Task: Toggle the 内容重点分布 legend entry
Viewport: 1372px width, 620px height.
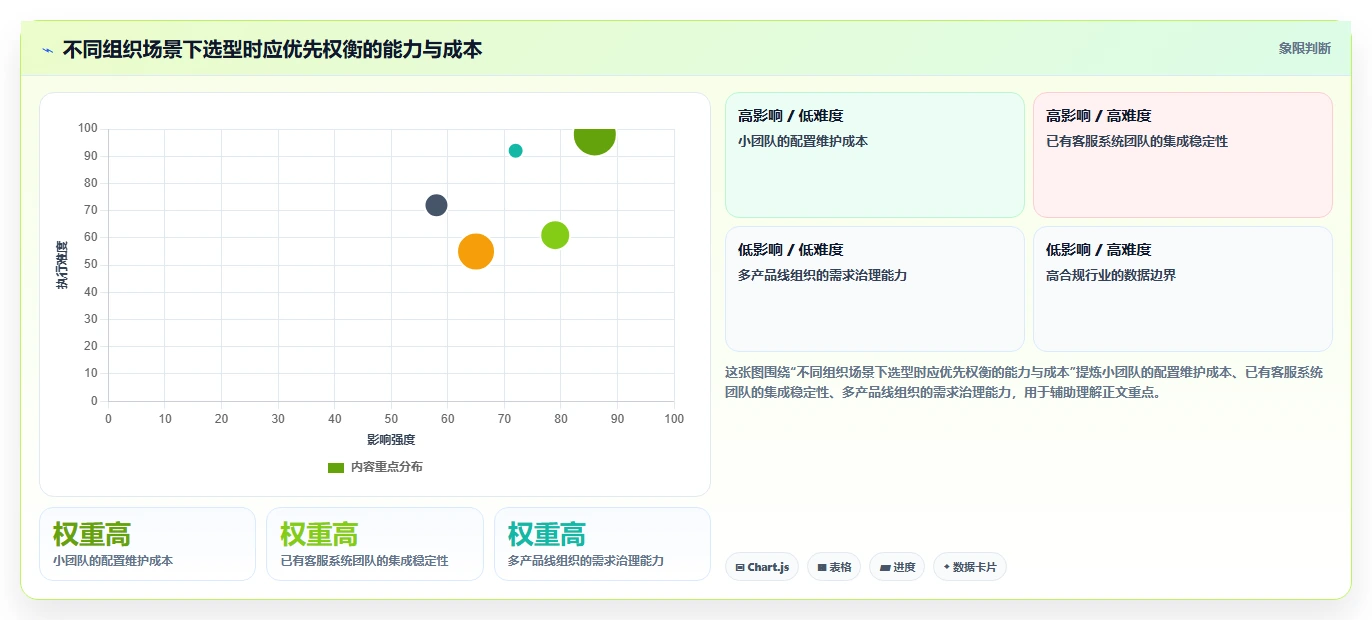Action: point(375,467)
